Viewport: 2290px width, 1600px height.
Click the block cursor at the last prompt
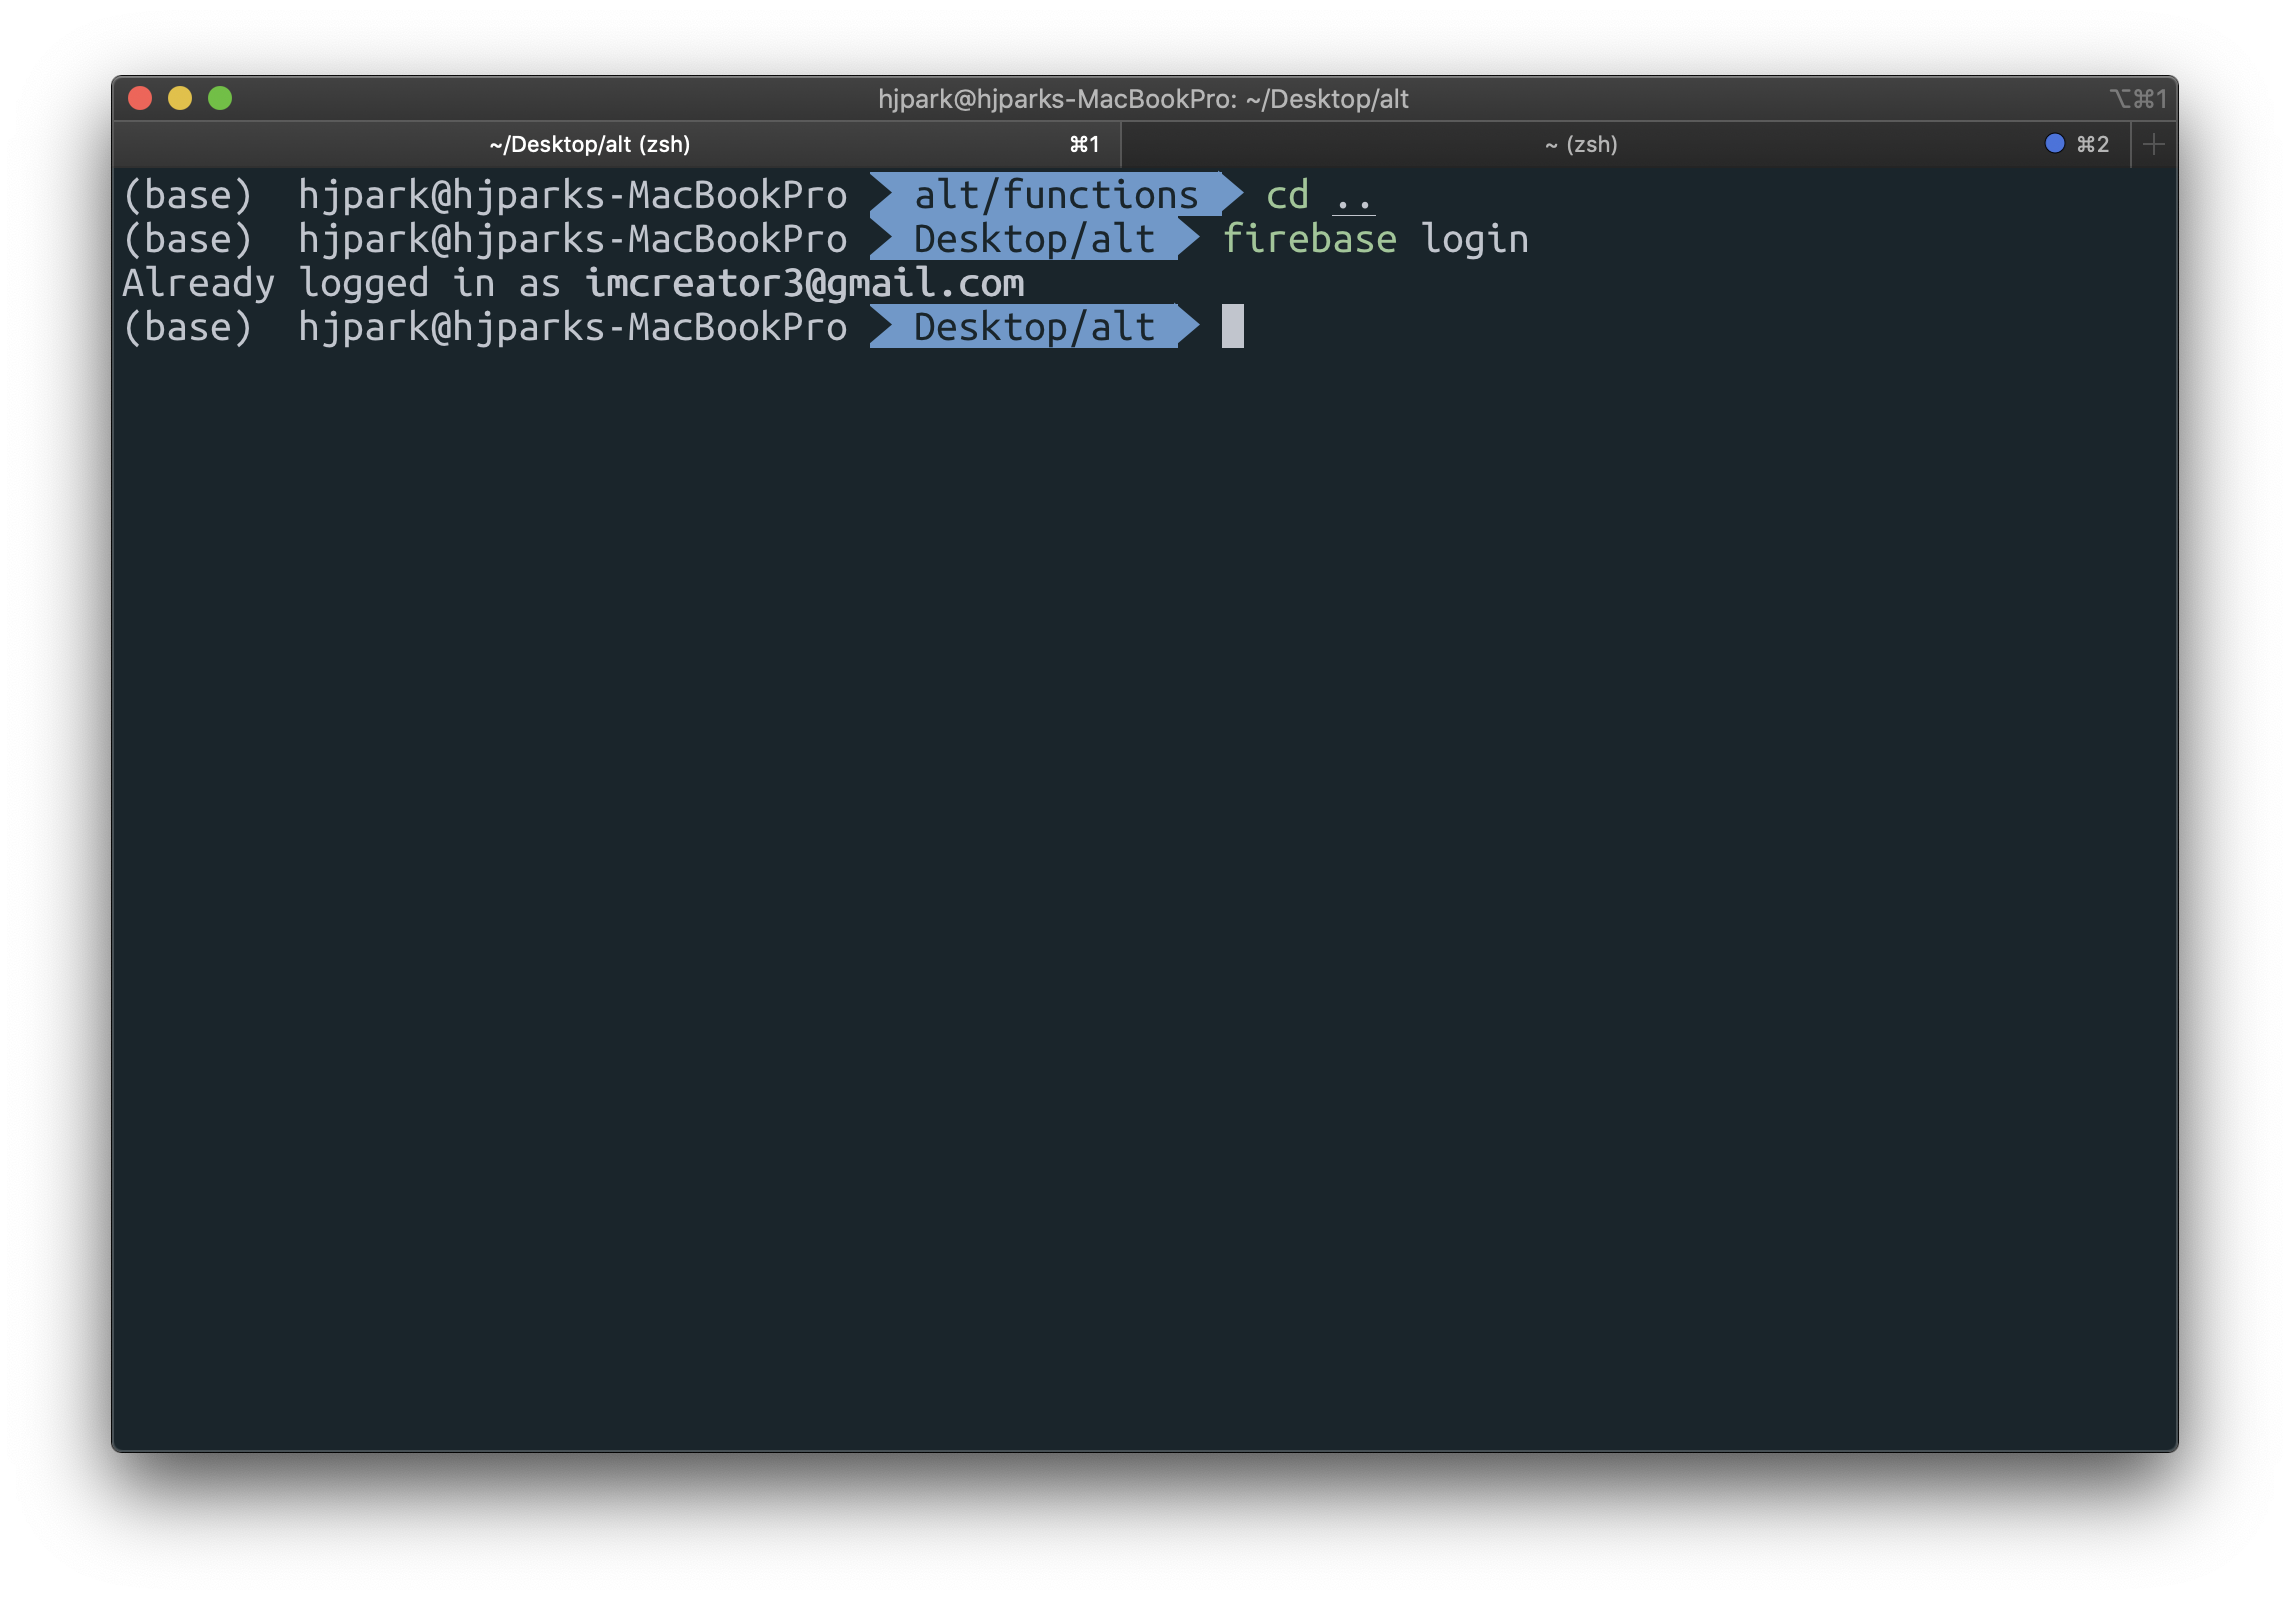tap(1232, 327)
